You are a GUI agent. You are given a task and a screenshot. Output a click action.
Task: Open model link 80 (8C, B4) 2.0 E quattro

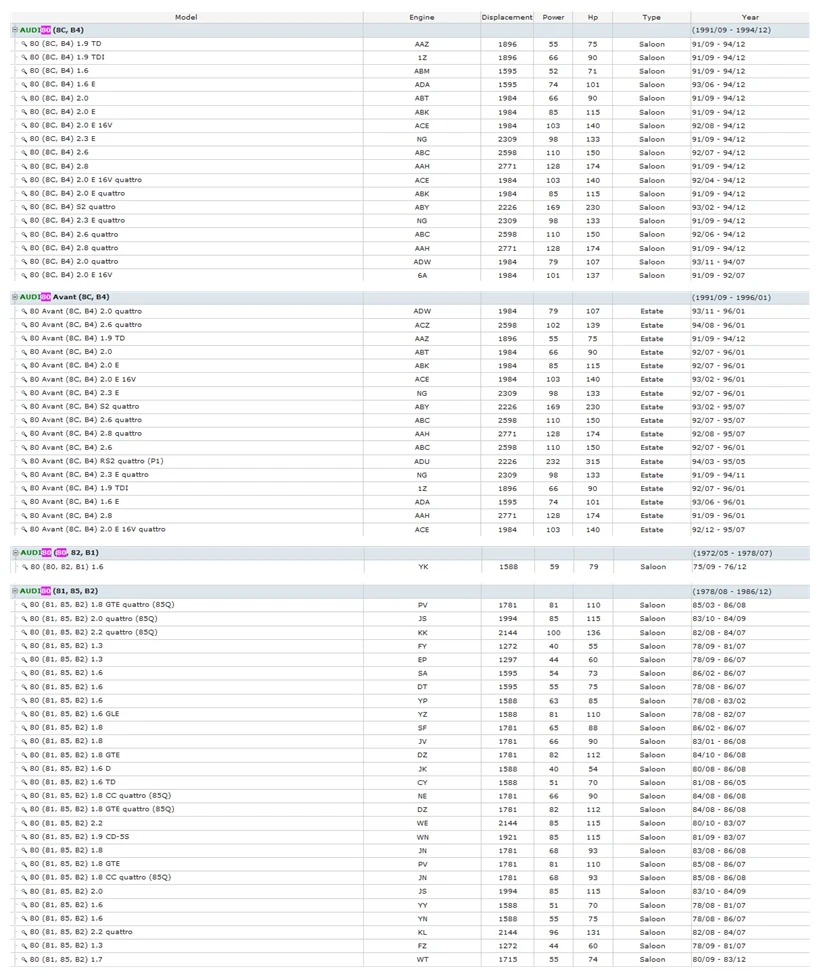pos(77,194)
